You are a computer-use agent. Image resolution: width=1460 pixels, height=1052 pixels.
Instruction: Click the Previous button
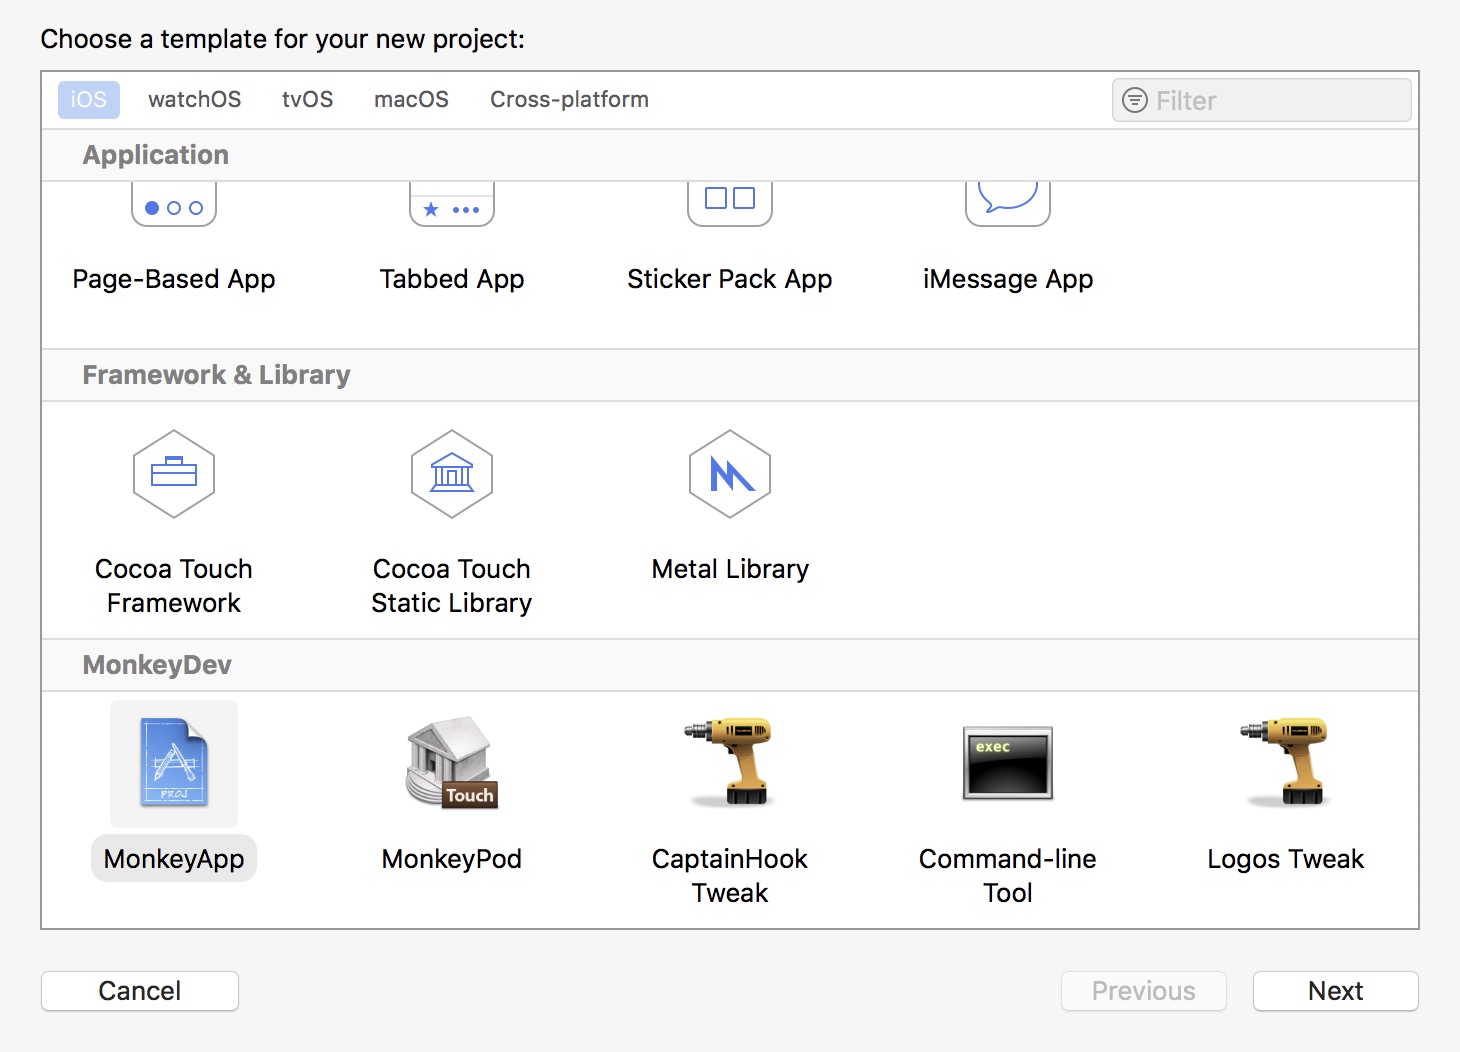tap(1144, 991)
